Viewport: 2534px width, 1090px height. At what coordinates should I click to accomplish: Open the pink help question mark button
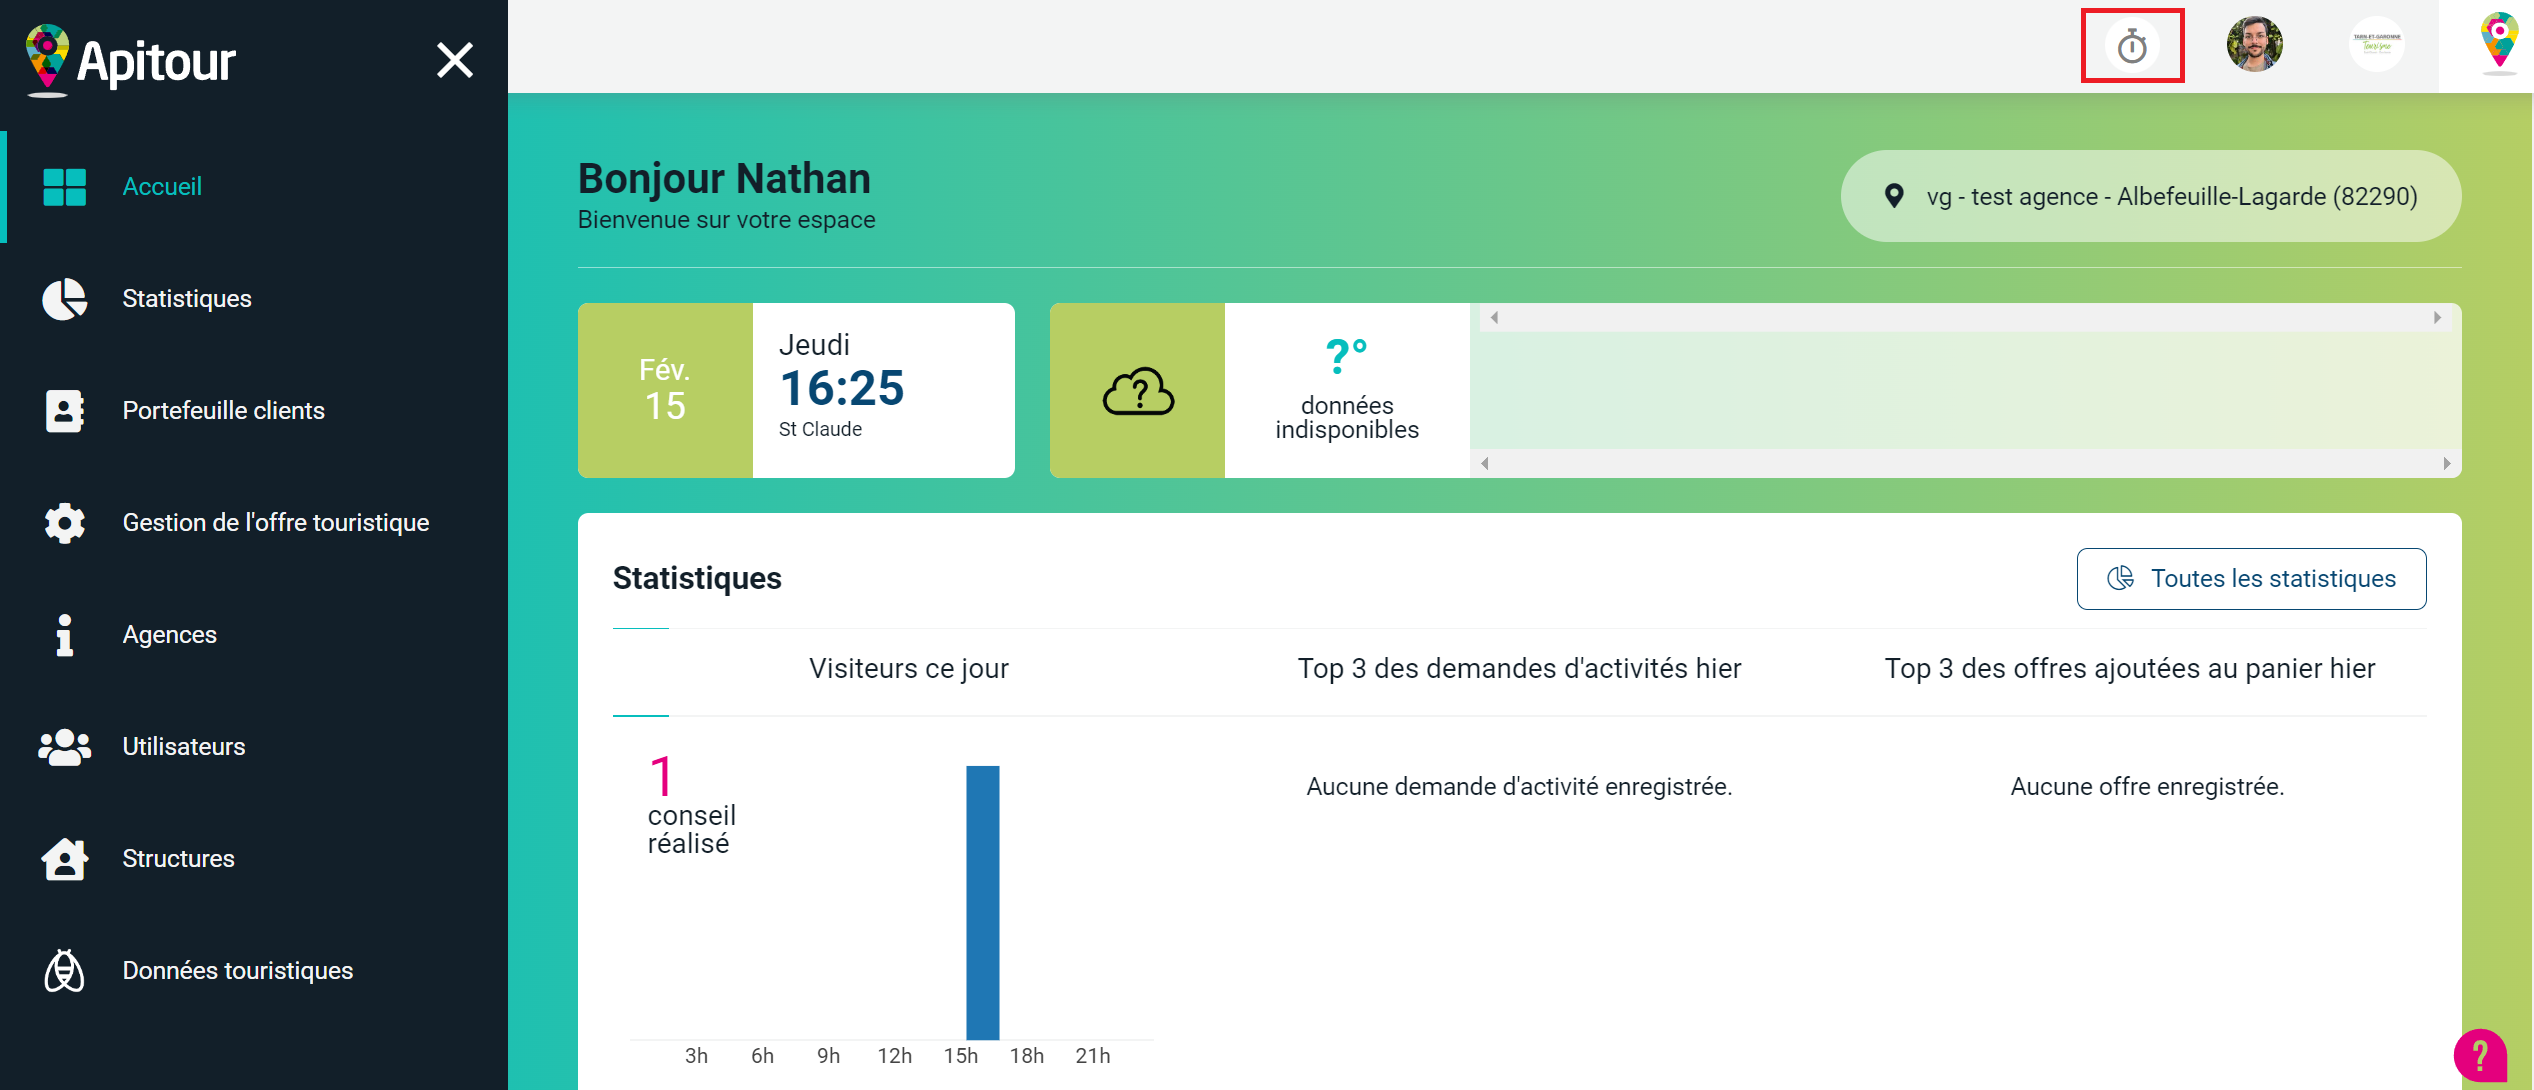tap(2479, 1055)
